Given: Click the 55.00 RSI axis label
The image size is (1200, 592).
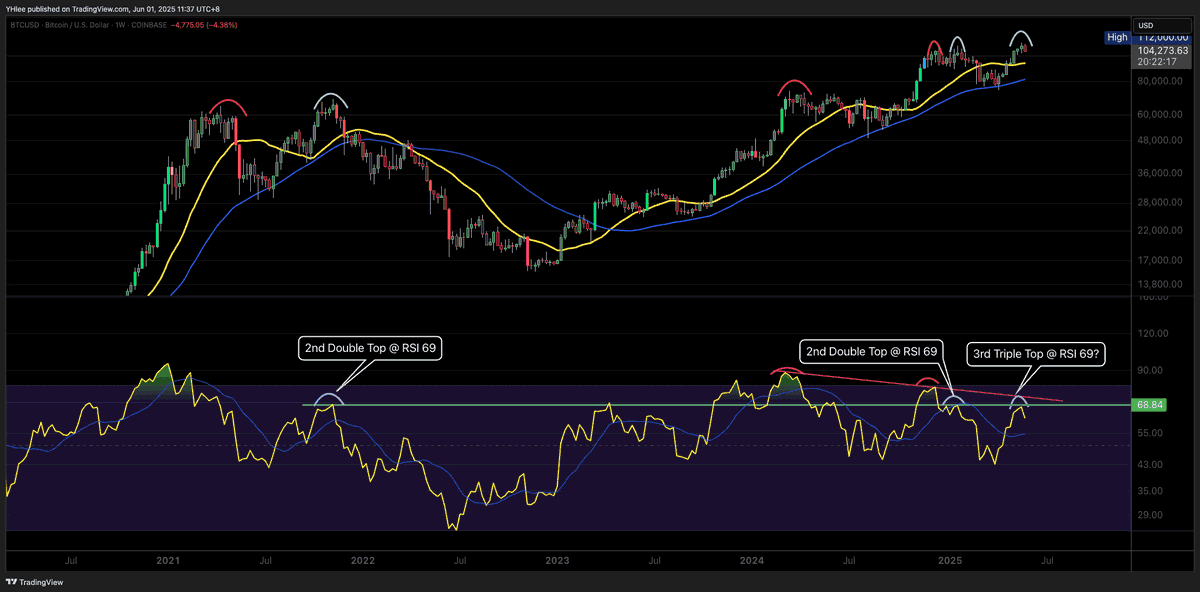Looking at the screenshot, I should (1149, 433).
